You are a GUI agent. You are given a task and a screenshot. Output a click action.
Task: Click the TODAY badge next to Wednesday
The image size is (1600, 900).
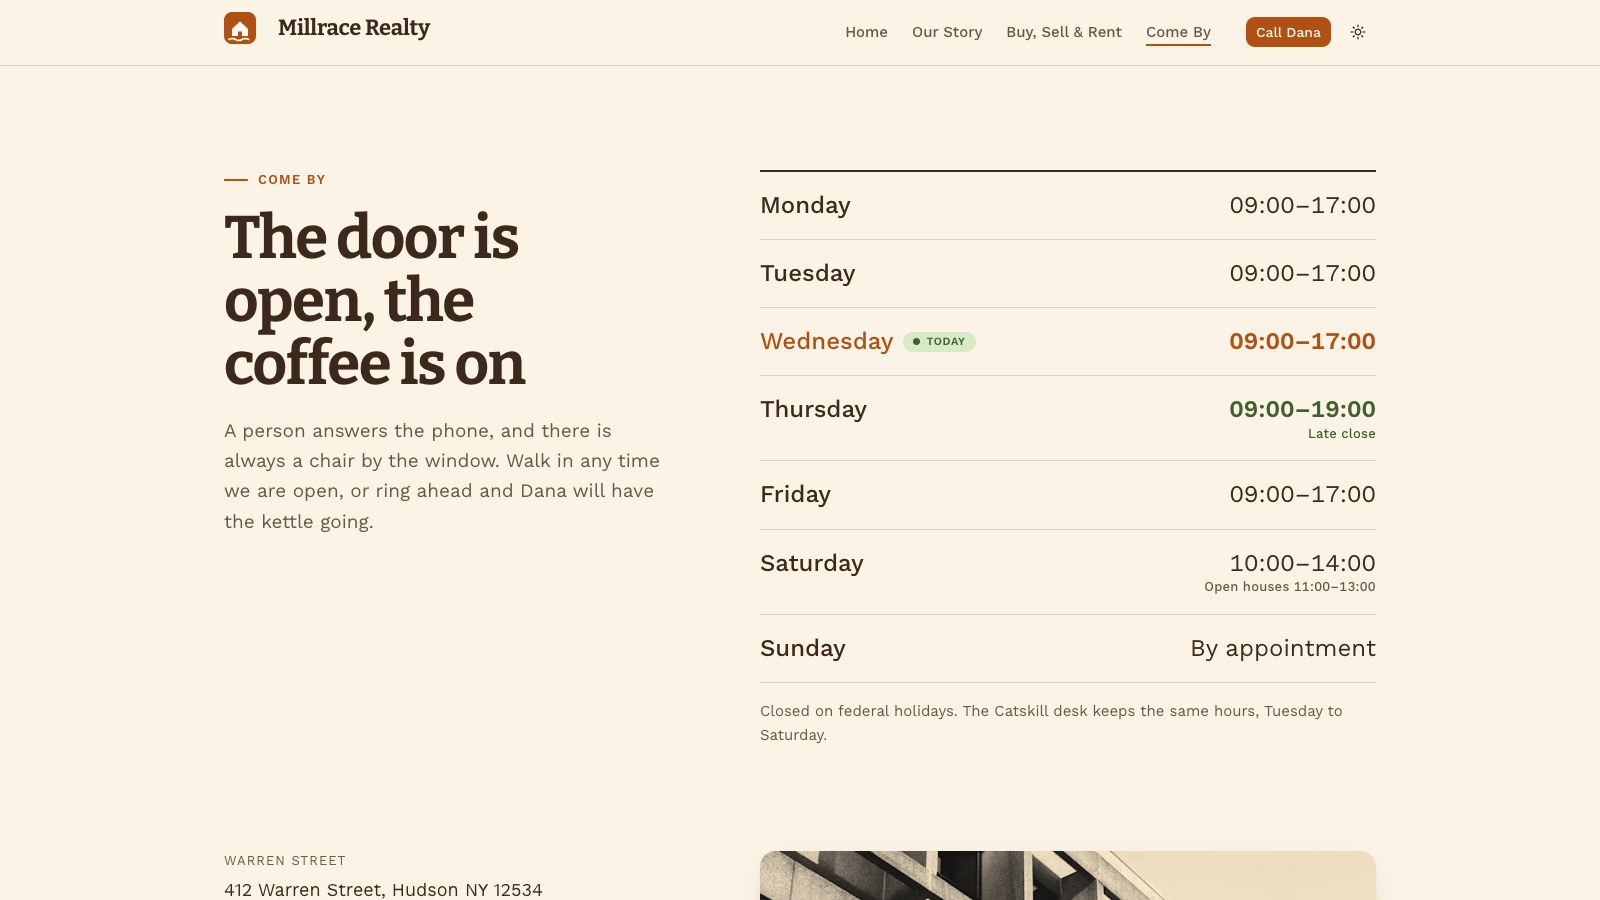939,342
